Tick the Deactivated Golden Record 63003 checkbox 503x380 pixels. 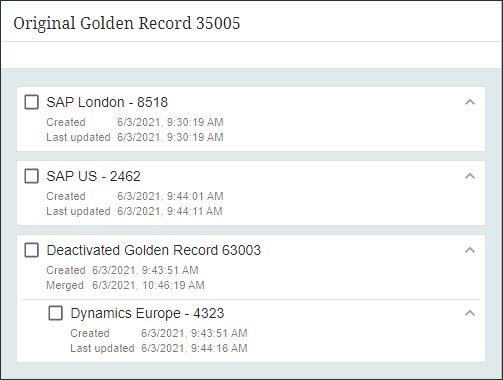(32, 250)
